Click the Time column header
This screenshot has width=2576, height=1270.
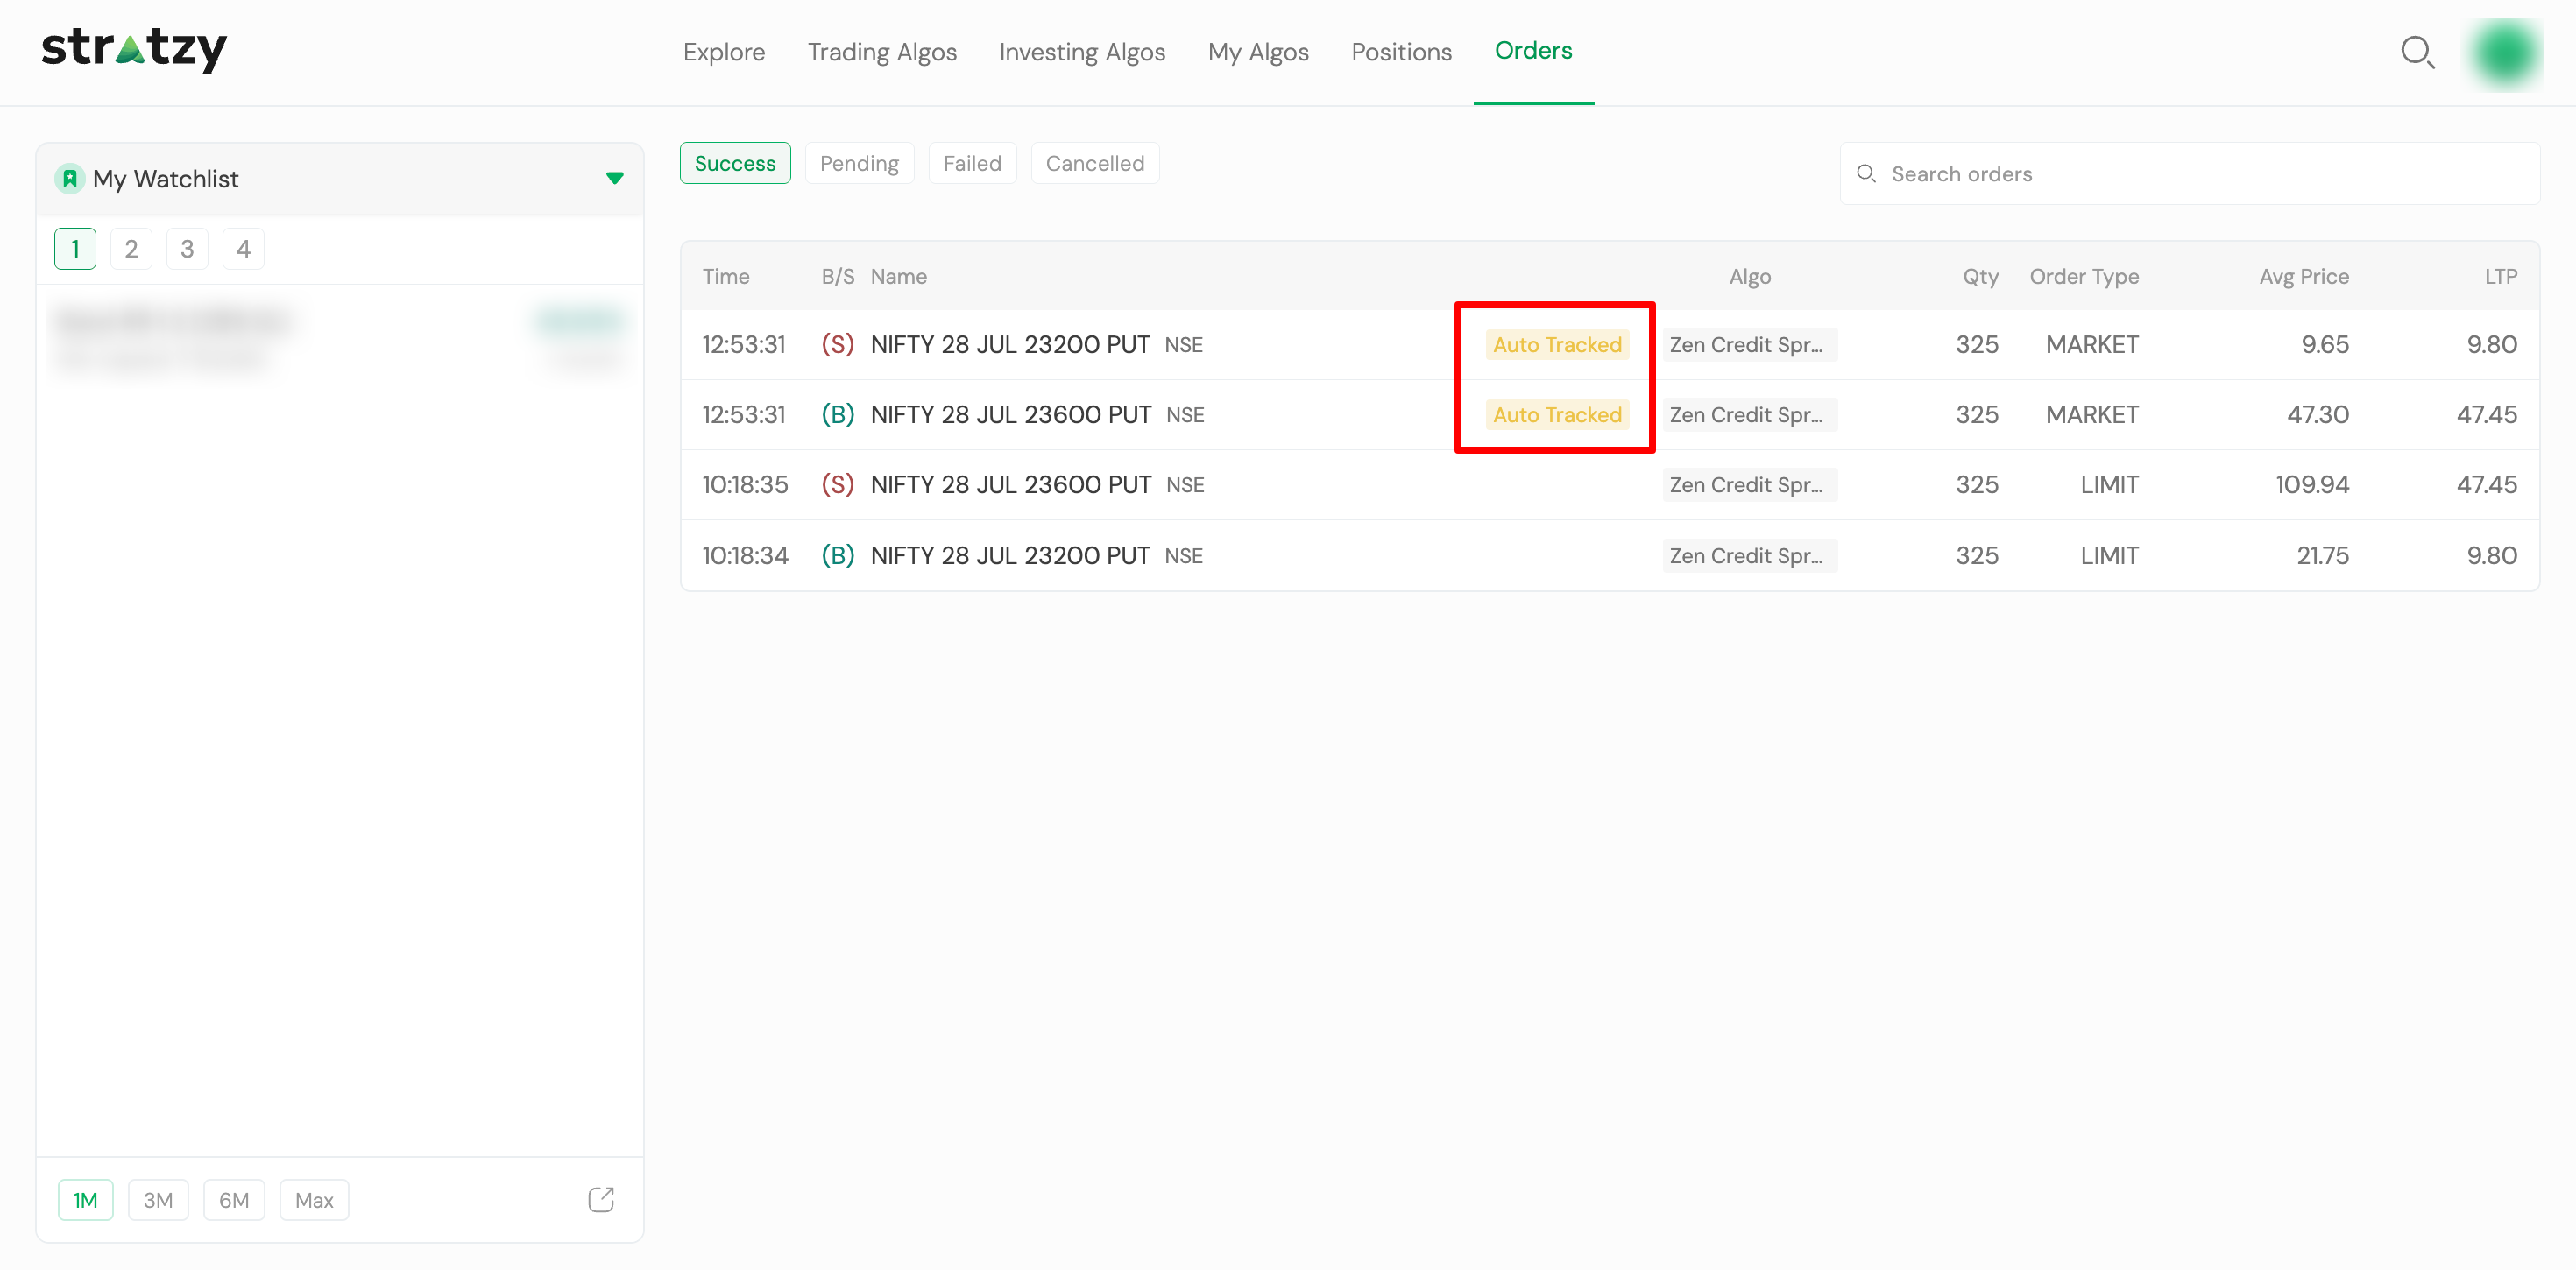coord(726,276)
